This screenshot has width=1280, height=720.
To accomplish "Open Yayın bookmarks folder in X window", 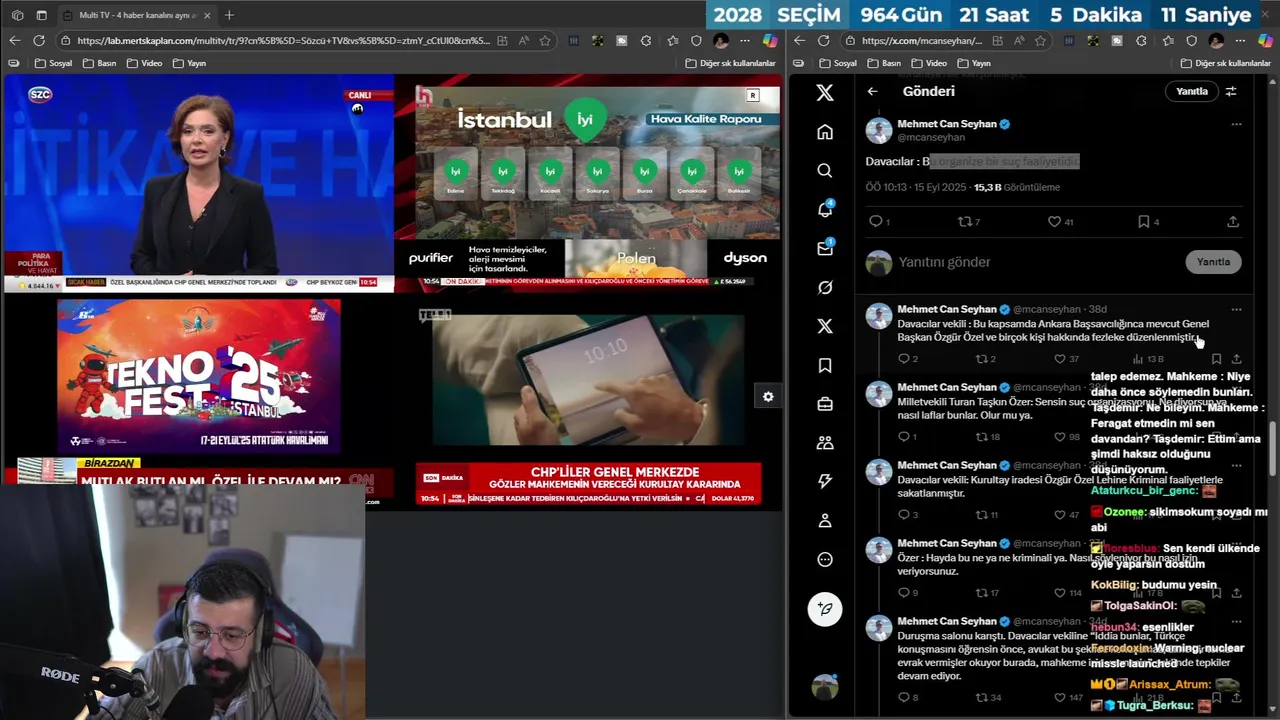I will click(974, 63).
